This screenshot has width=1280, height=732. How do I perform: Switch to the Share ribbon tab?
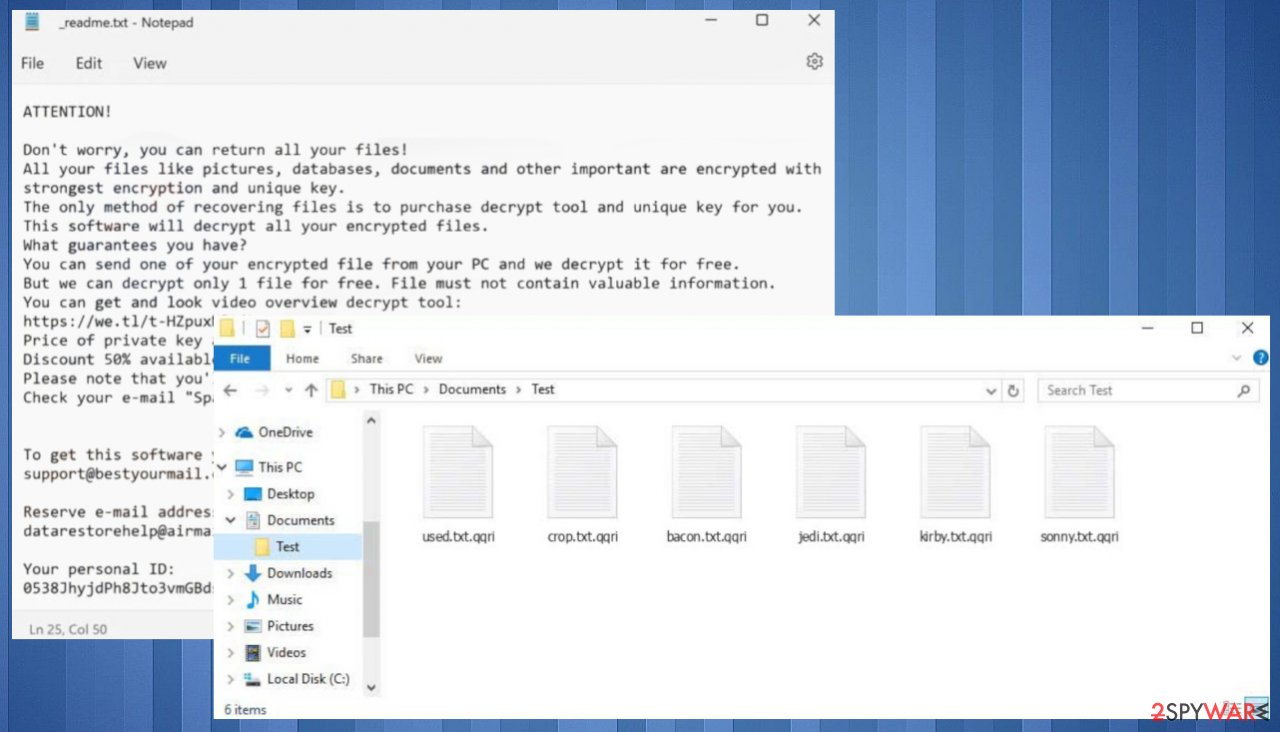point(366,358)
